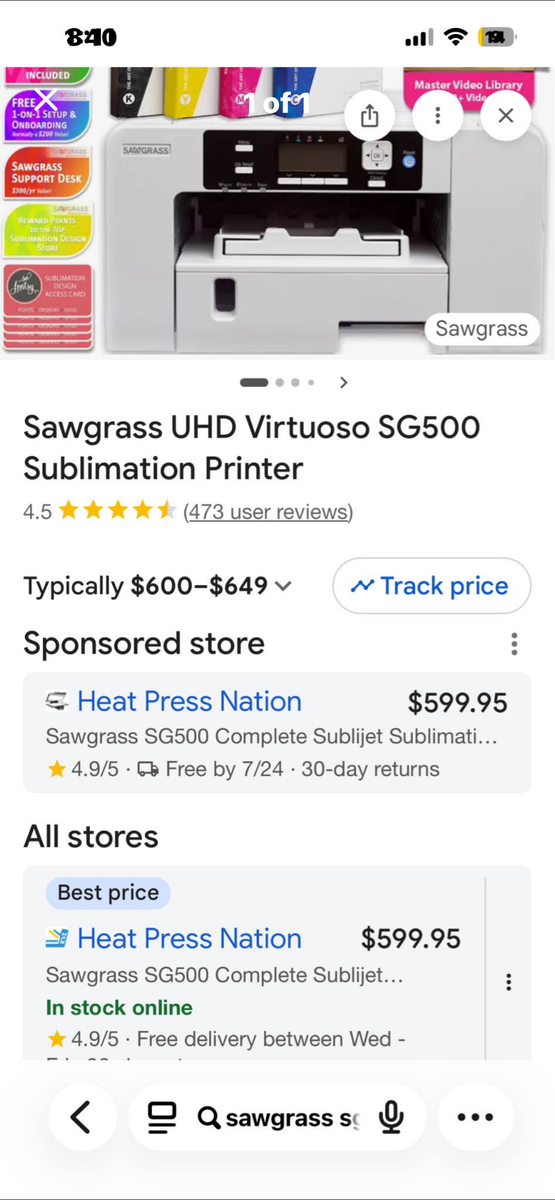Close the product panel with the X button
This screenshot has width=555, height=1200.
(505, 115)
